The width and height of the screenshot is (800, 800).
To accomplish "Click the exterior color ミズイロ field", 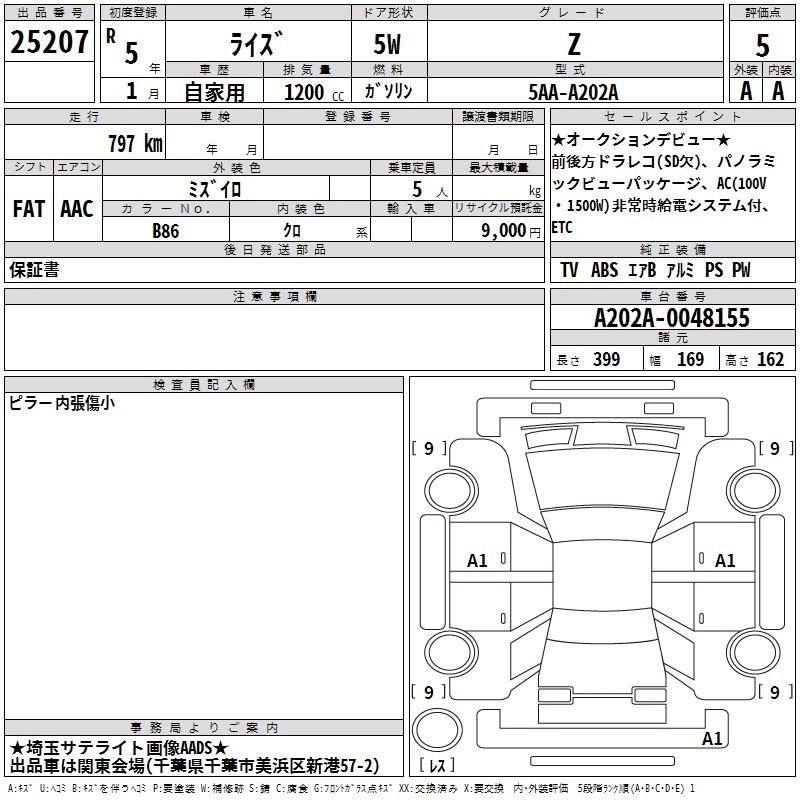I will [x=215, y=188].
